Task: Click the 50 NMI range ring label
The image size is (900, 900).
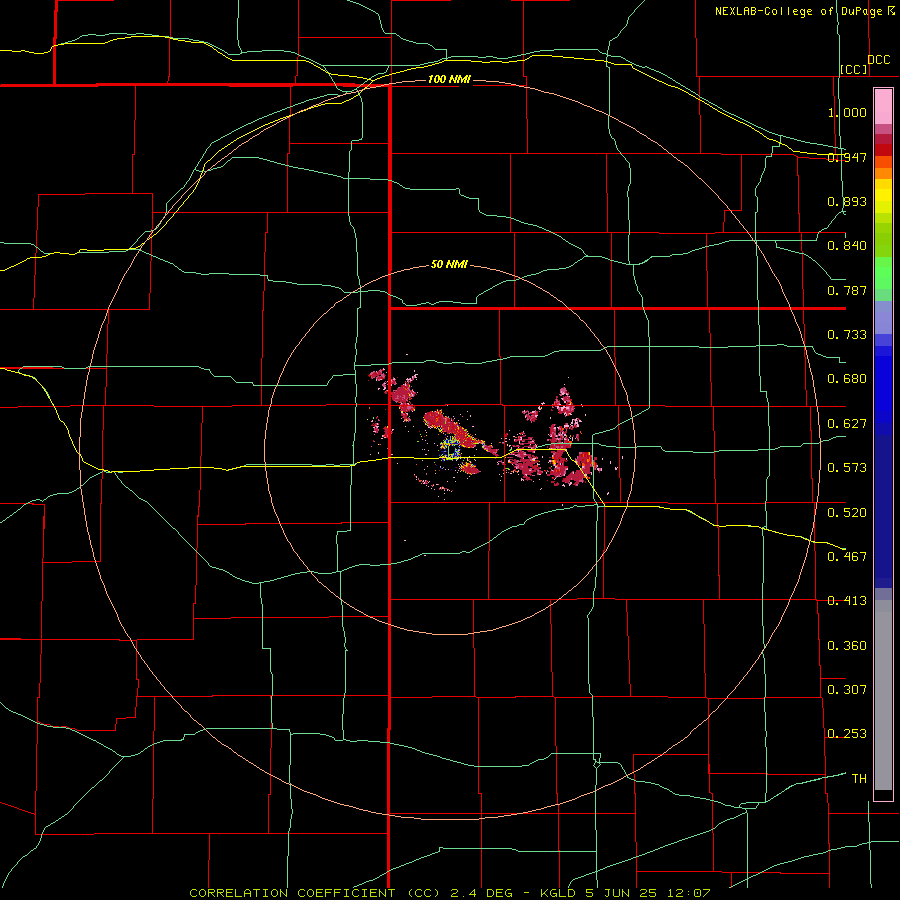Action: tap(449, 264)
